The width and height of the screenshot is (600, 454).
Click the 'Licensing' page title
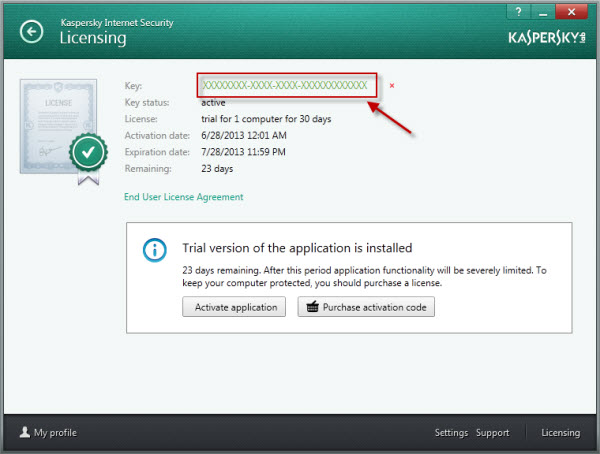click(x=93, y=38)
